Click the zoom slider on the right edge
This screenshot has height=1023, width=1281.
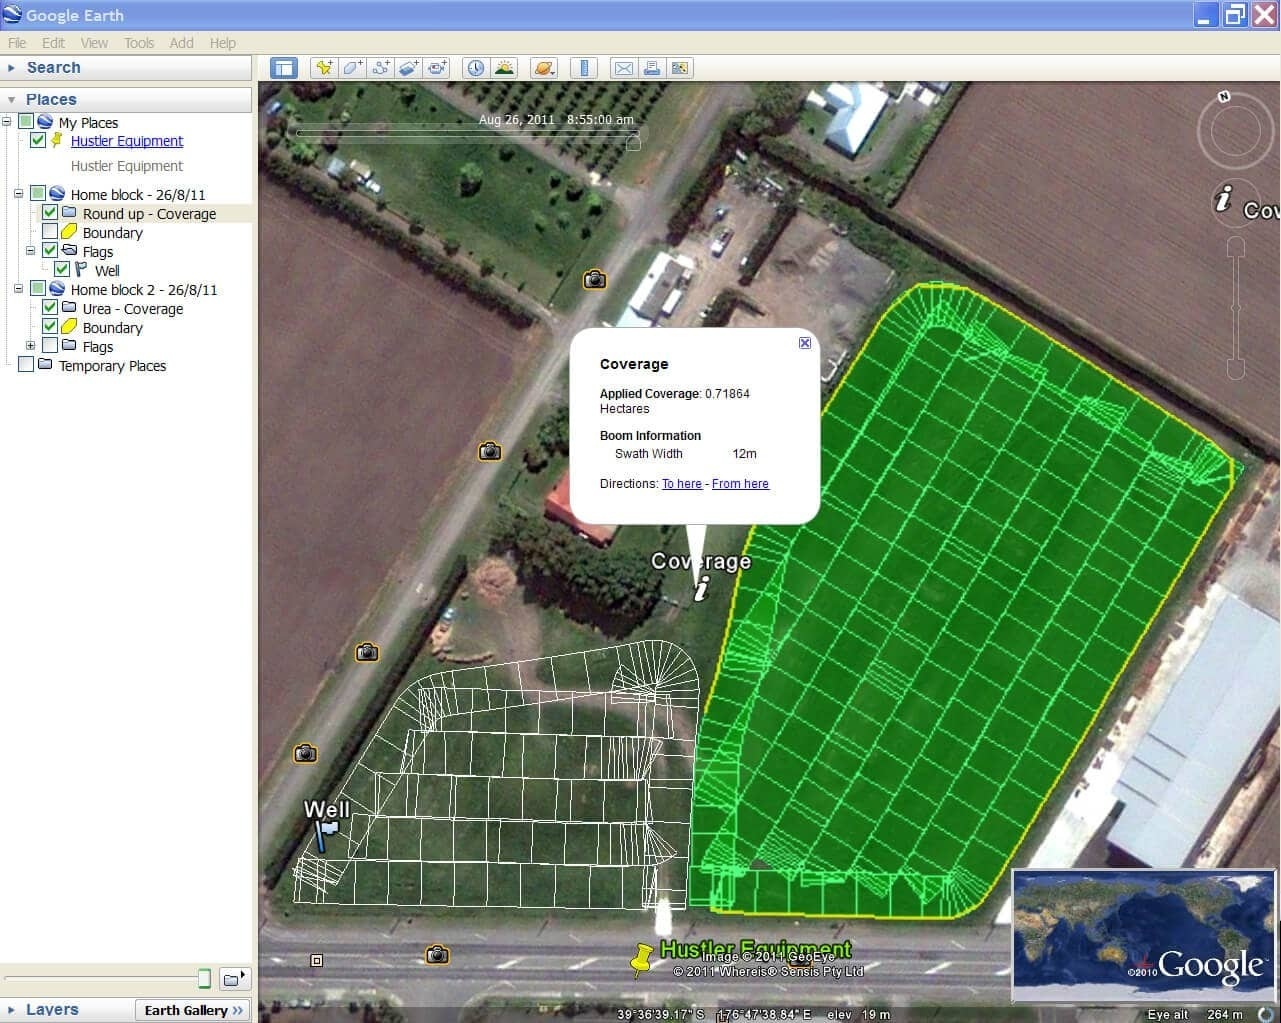pyautogui.click(x=1236, y=308)
